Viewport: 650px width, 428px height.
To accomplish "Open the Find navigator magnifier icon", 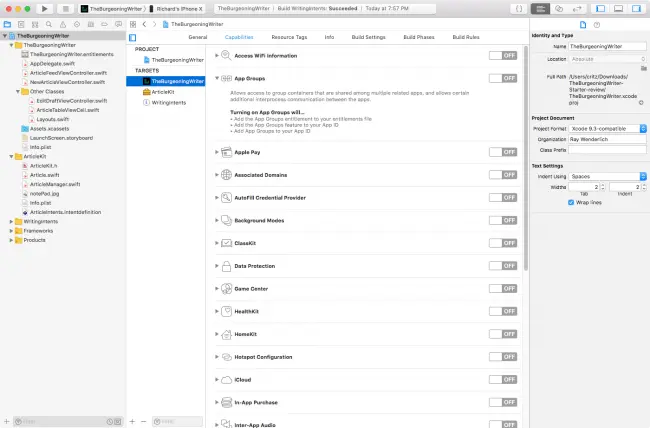I will click(x=49, y=24).
